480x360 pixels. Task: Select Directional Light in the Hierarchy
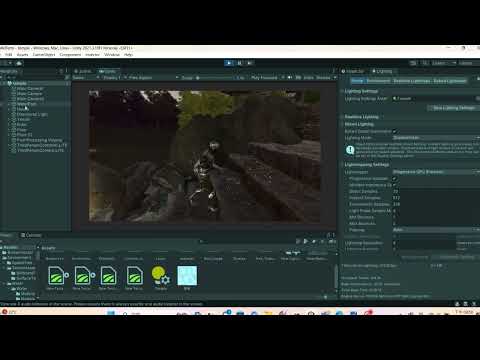32,114
